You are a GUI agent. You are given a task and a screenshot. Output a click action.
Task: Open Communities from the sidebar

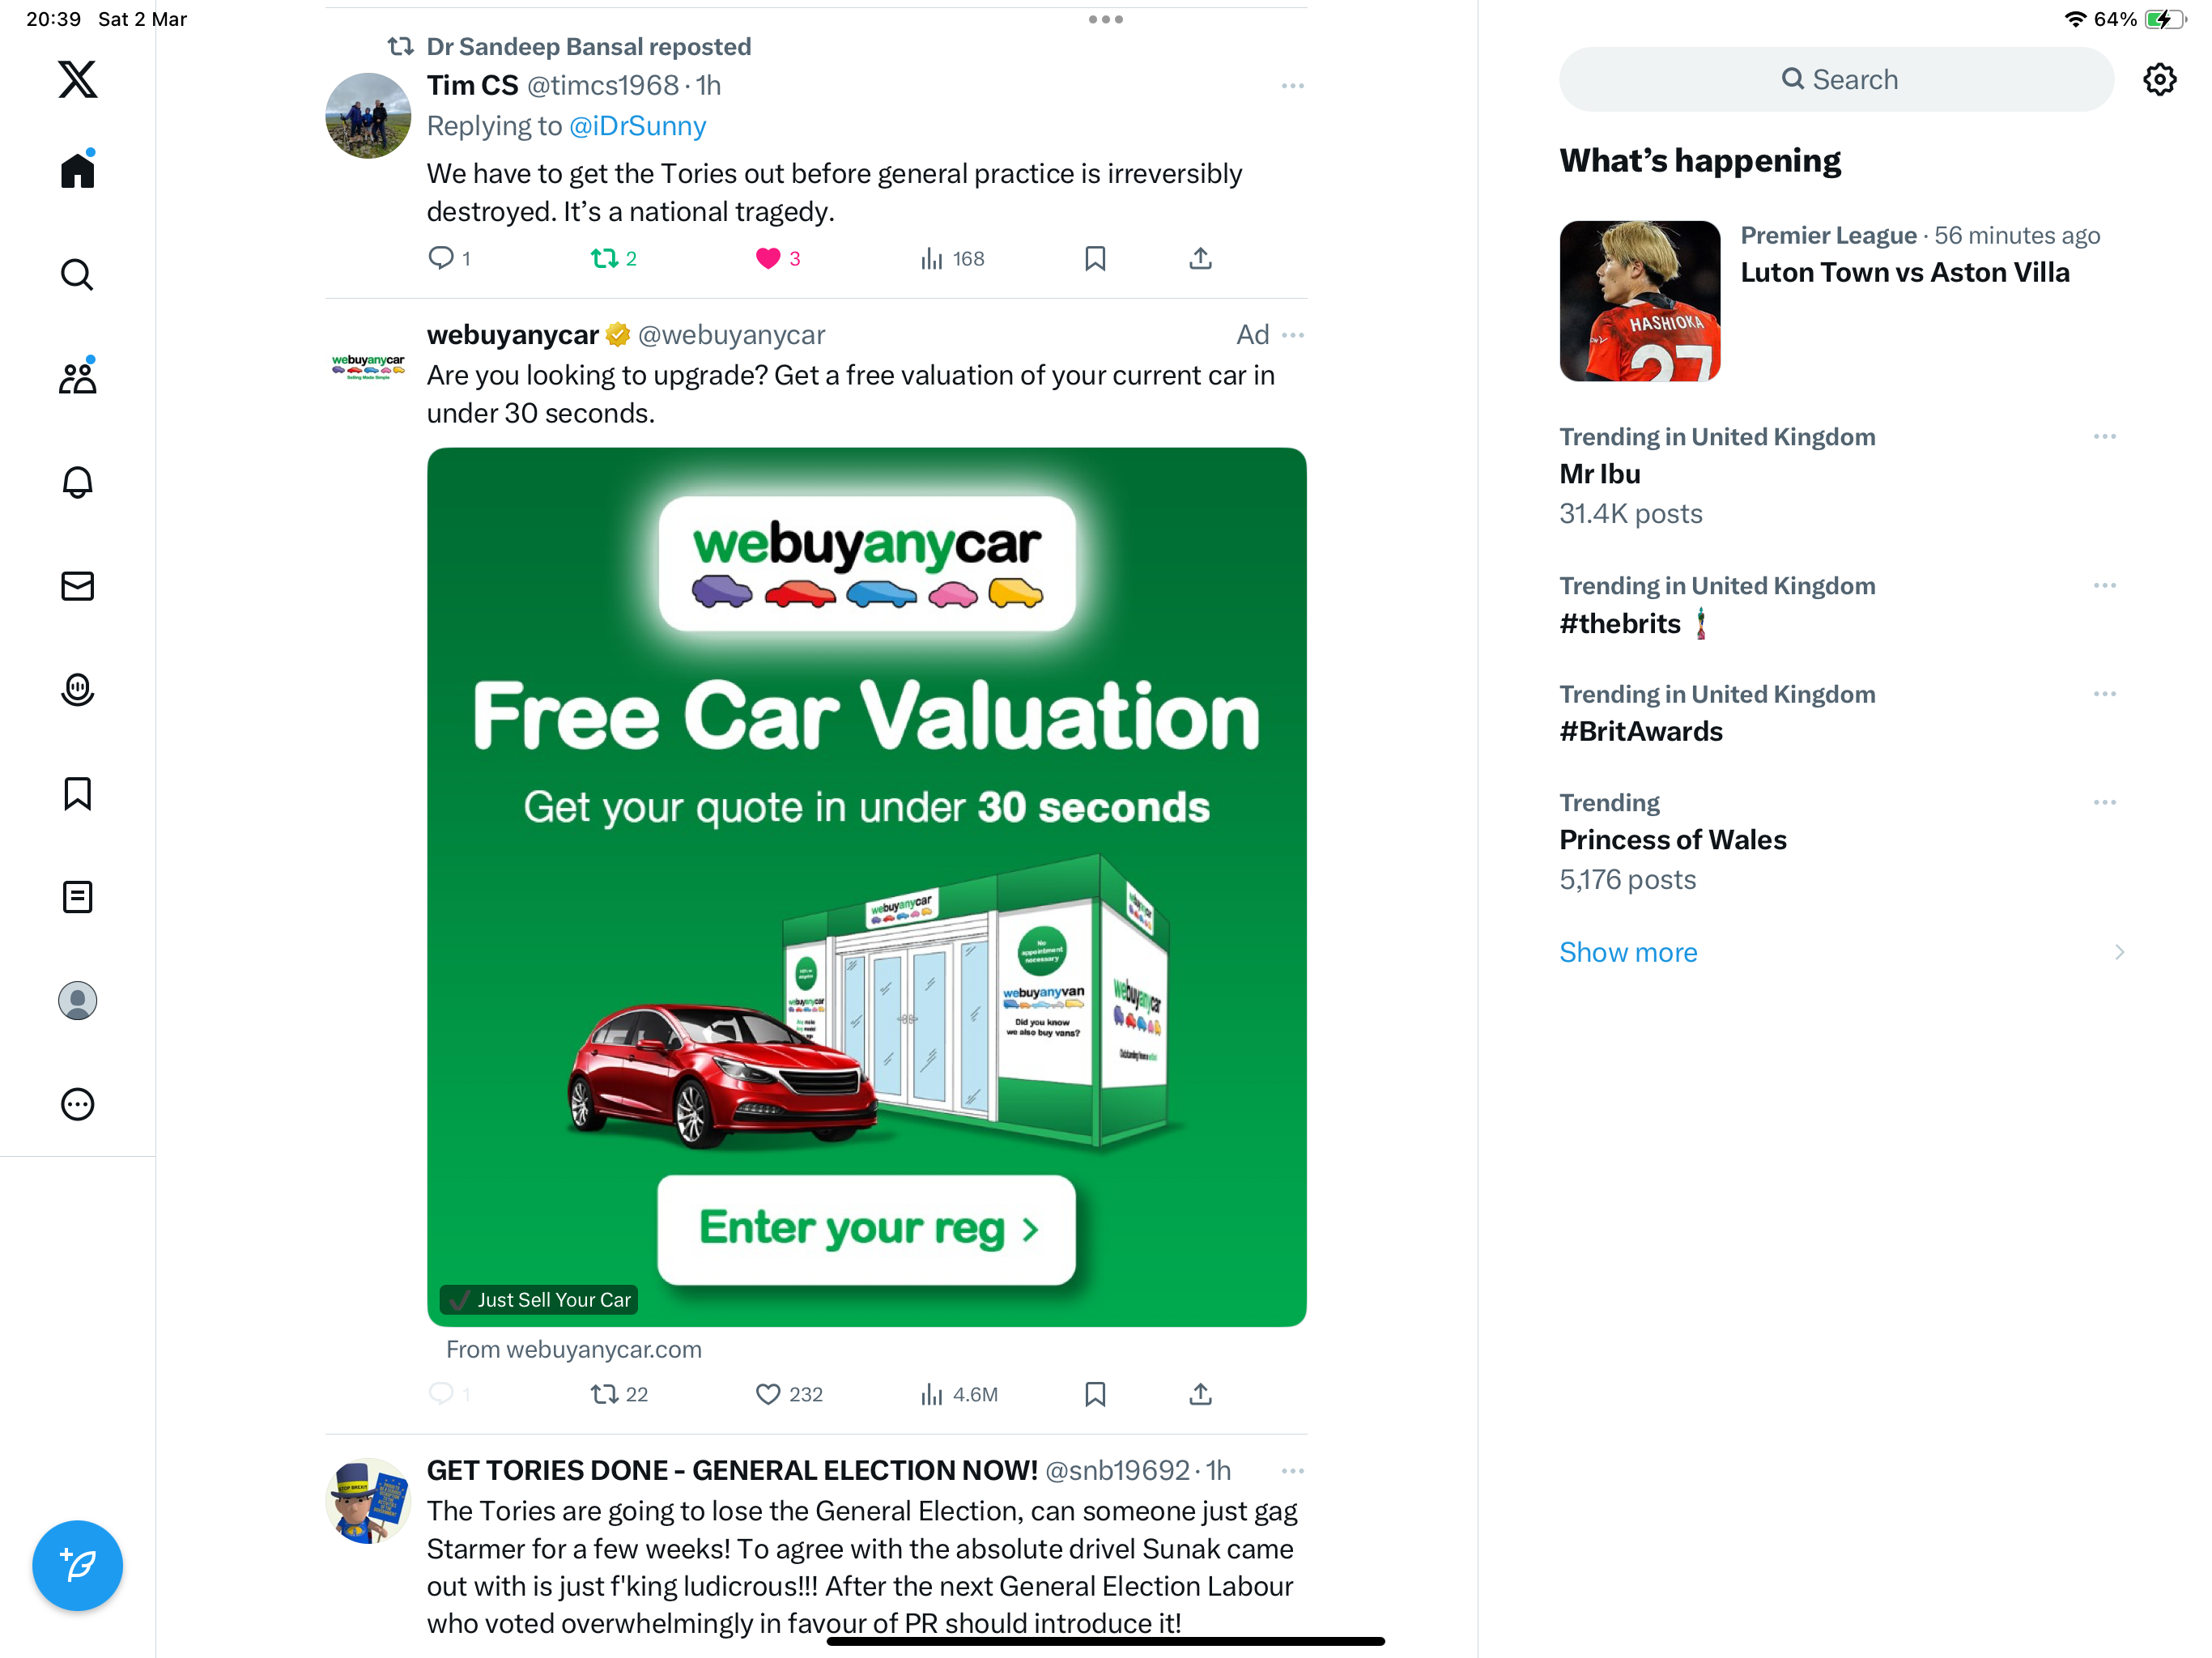[x=77, y=377]
